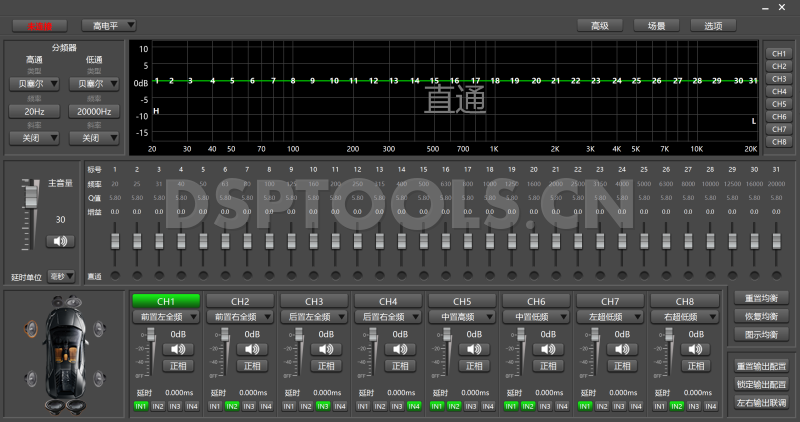Mute CH3 using its speaker icon

328,349
